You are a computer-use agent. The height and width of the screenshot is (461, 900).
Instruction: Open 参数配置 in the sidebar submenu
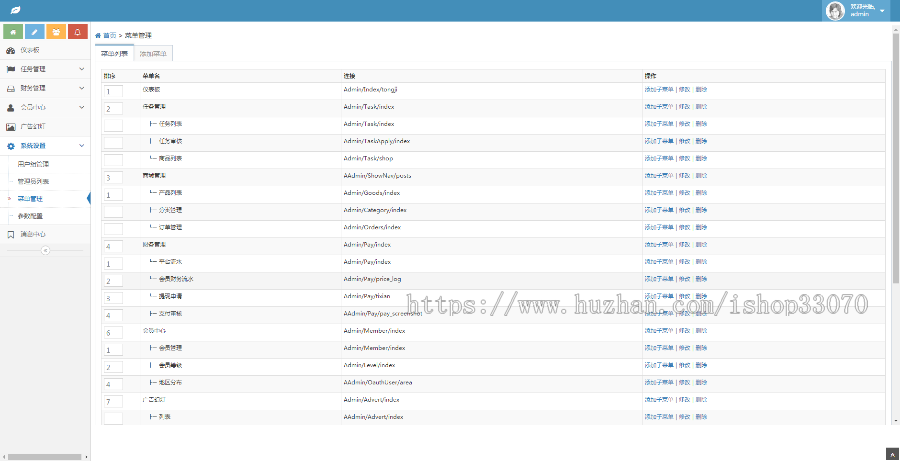(x=30, y=216)
